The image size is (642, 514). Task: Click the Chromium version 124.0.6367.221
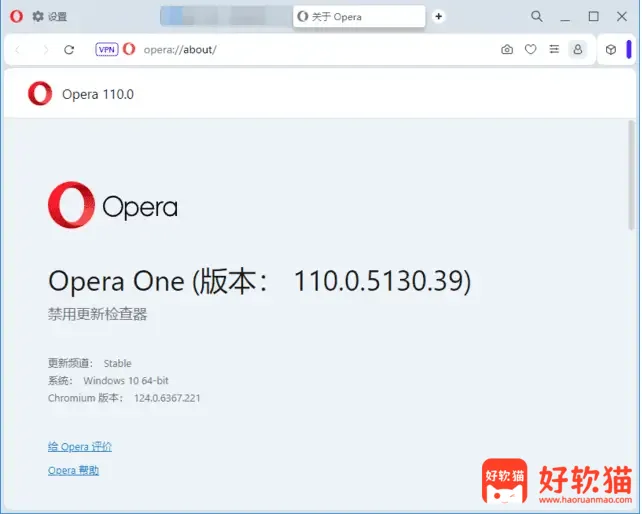click(167, 398)
